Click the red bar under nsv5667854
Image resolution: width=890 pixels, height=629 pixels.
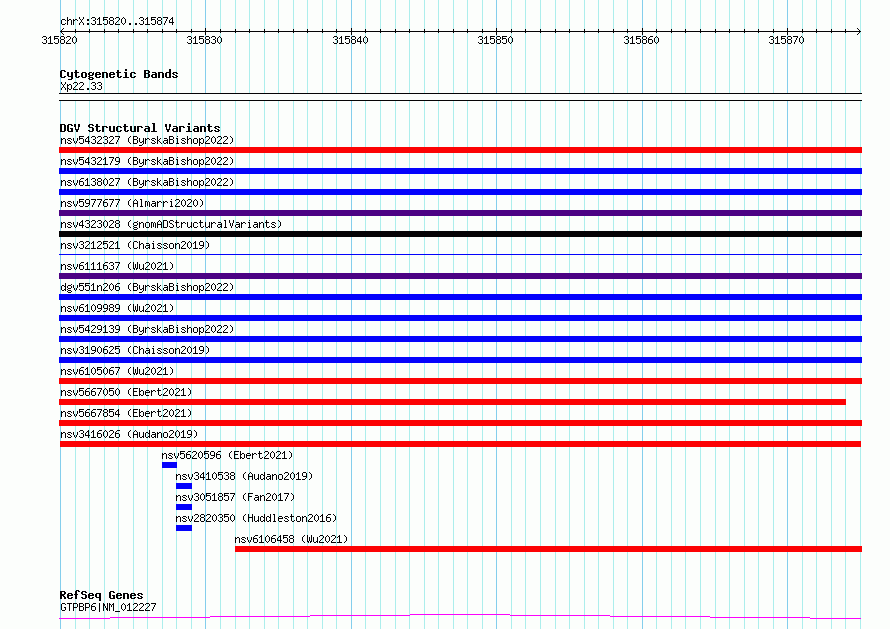(x=460, y=423)
